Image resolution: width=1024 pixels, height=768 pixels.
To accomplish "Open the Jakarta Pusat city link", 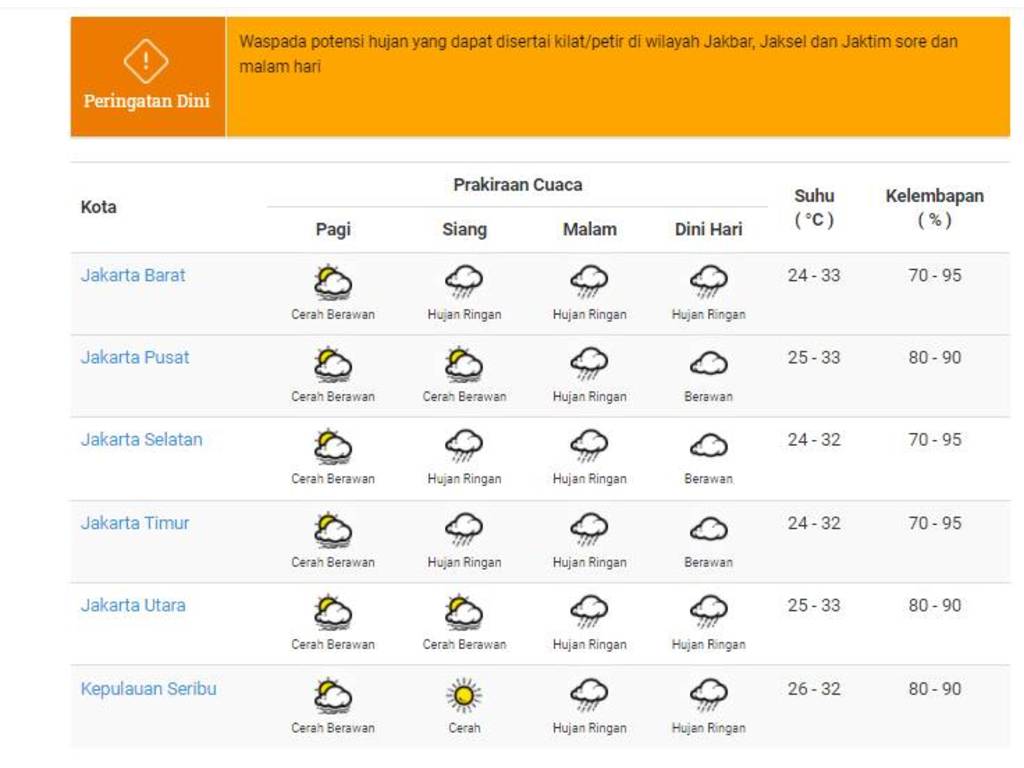I will click(135, 357).
